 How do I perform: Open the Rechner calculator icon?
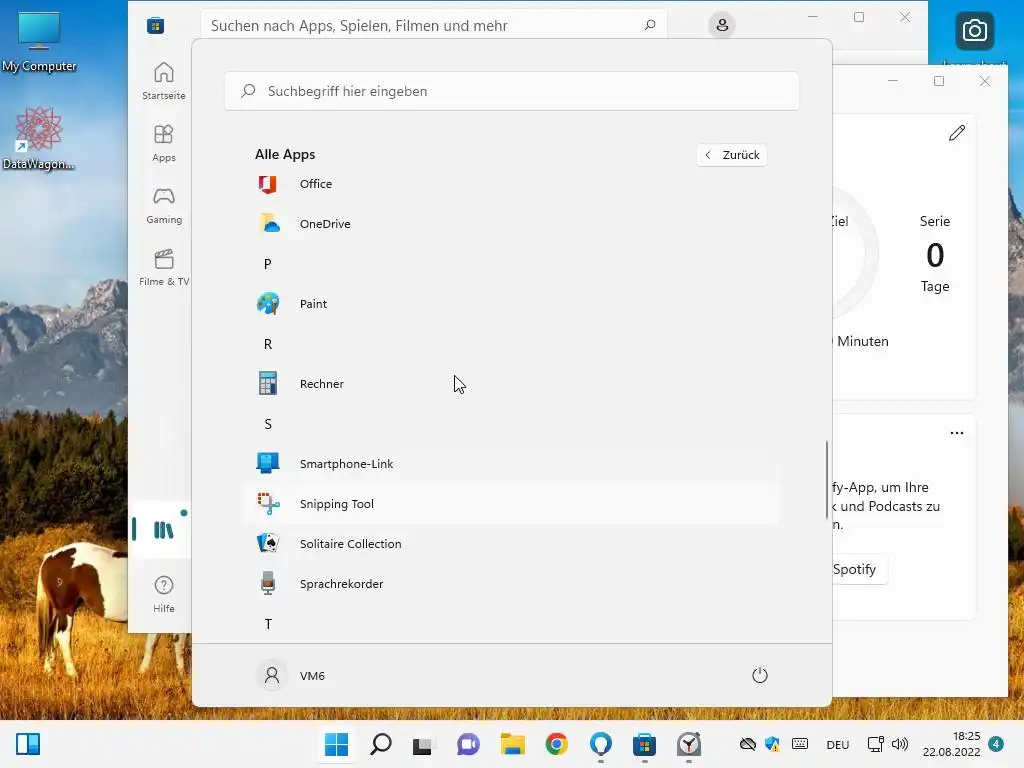(x=268, y=384)
